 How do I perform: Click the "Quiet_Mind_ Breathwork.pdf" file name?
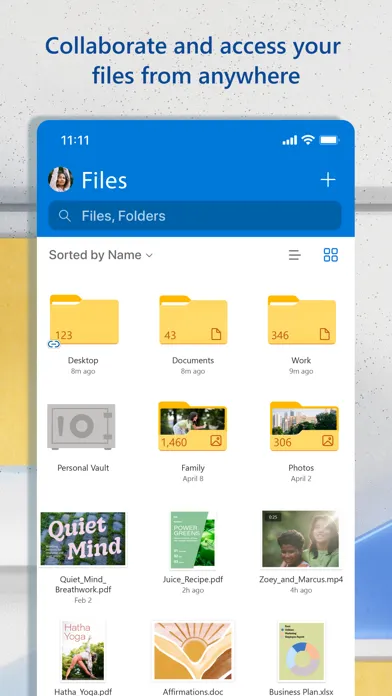coord(83,585)
